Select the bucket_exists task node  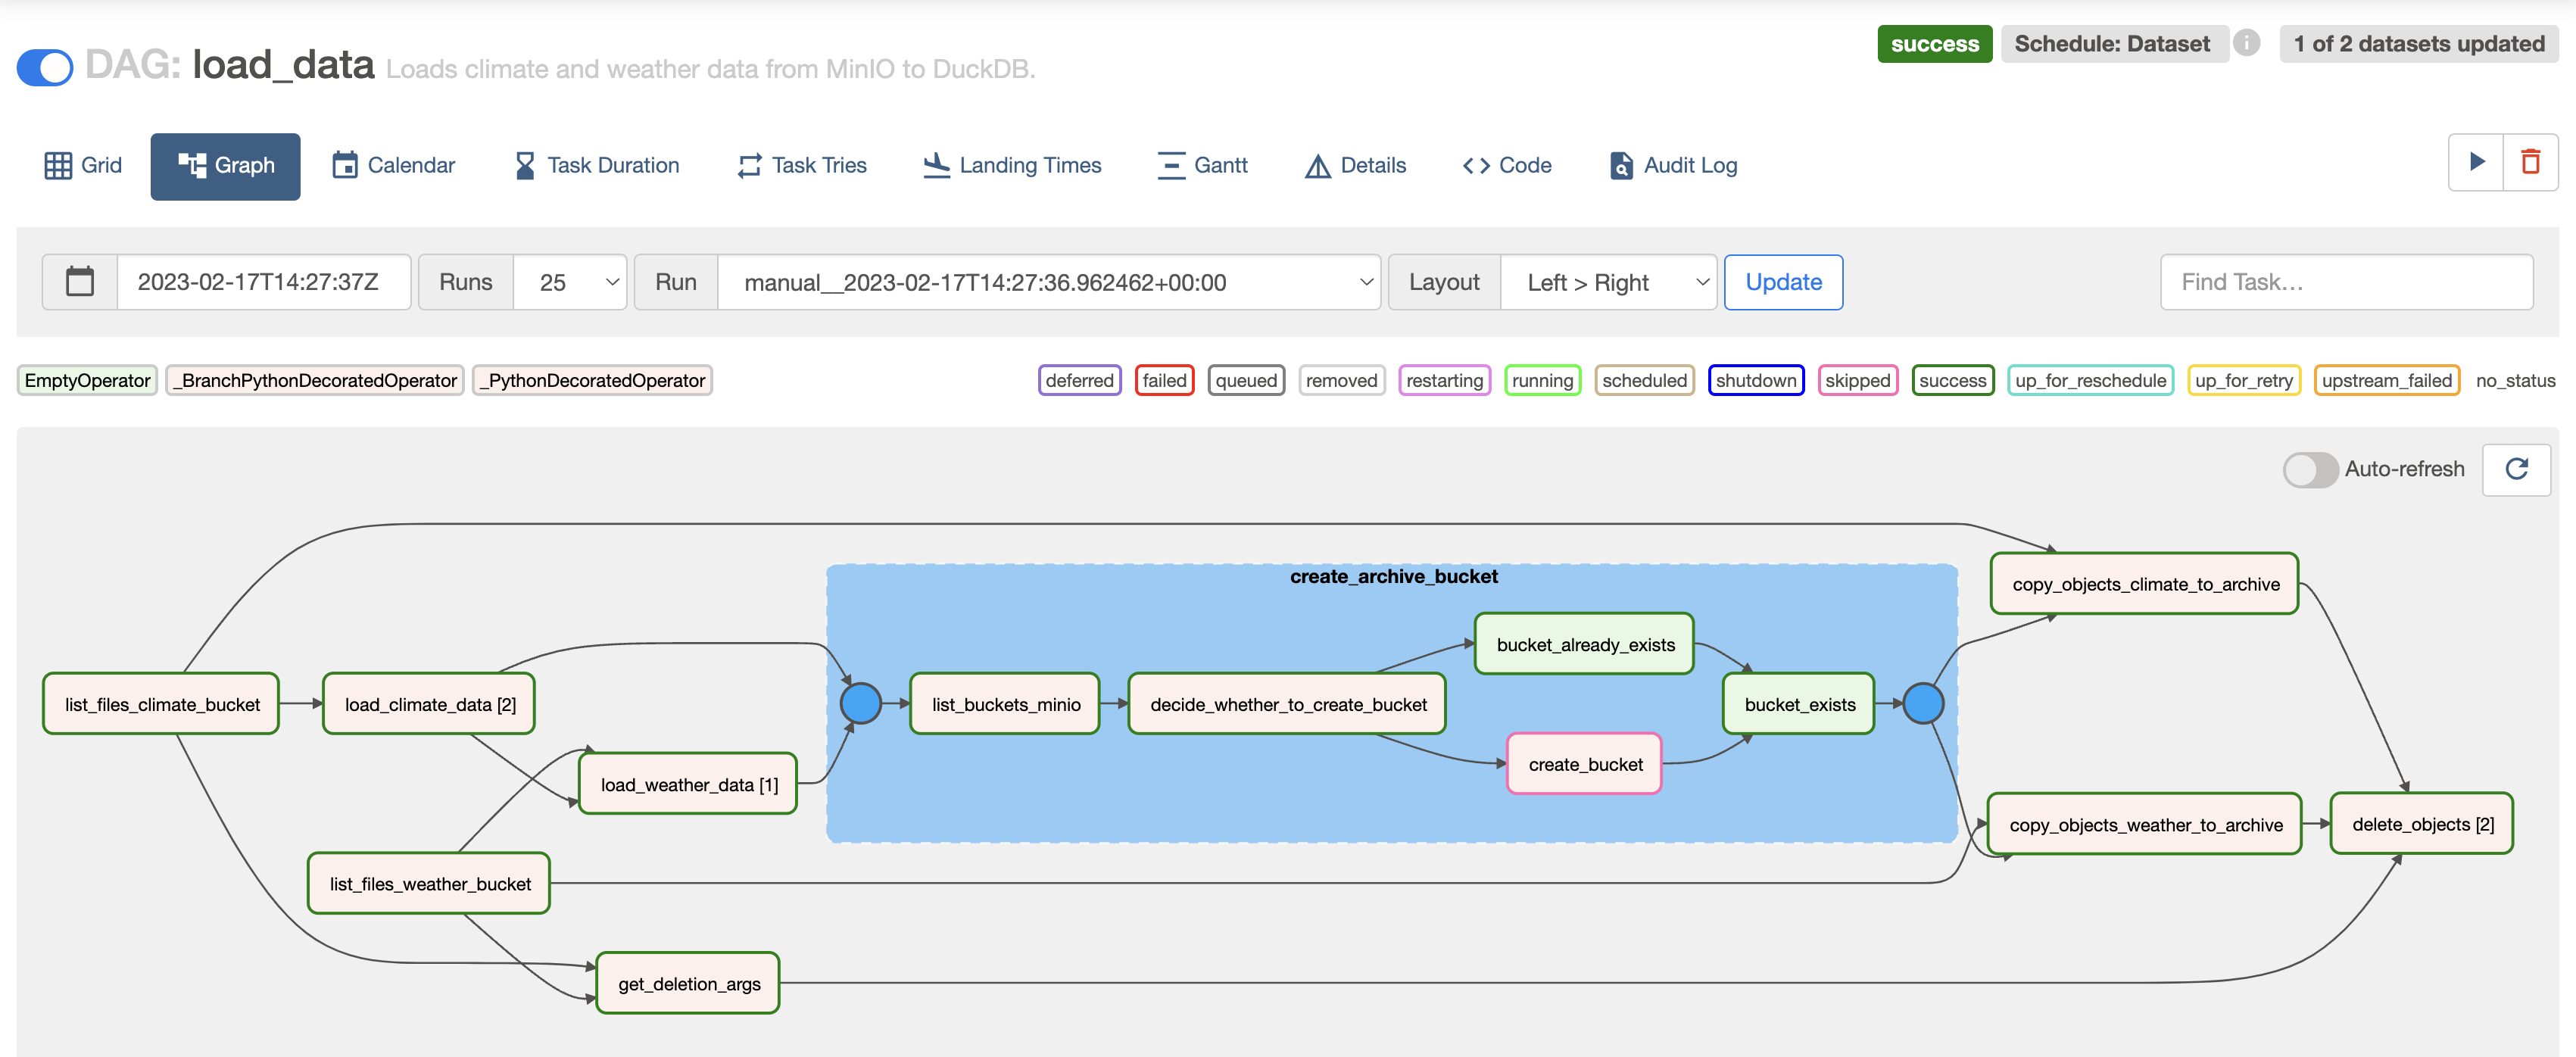click(x=1799, y=704)
